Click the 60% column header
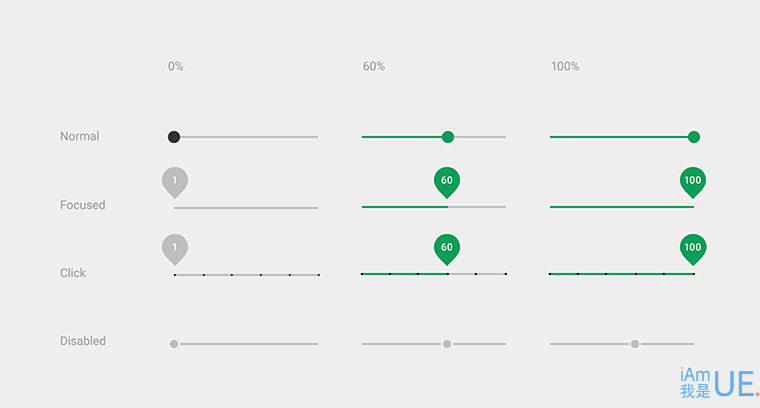The width and height of the screenshot is (760, 408). [374, 66]
